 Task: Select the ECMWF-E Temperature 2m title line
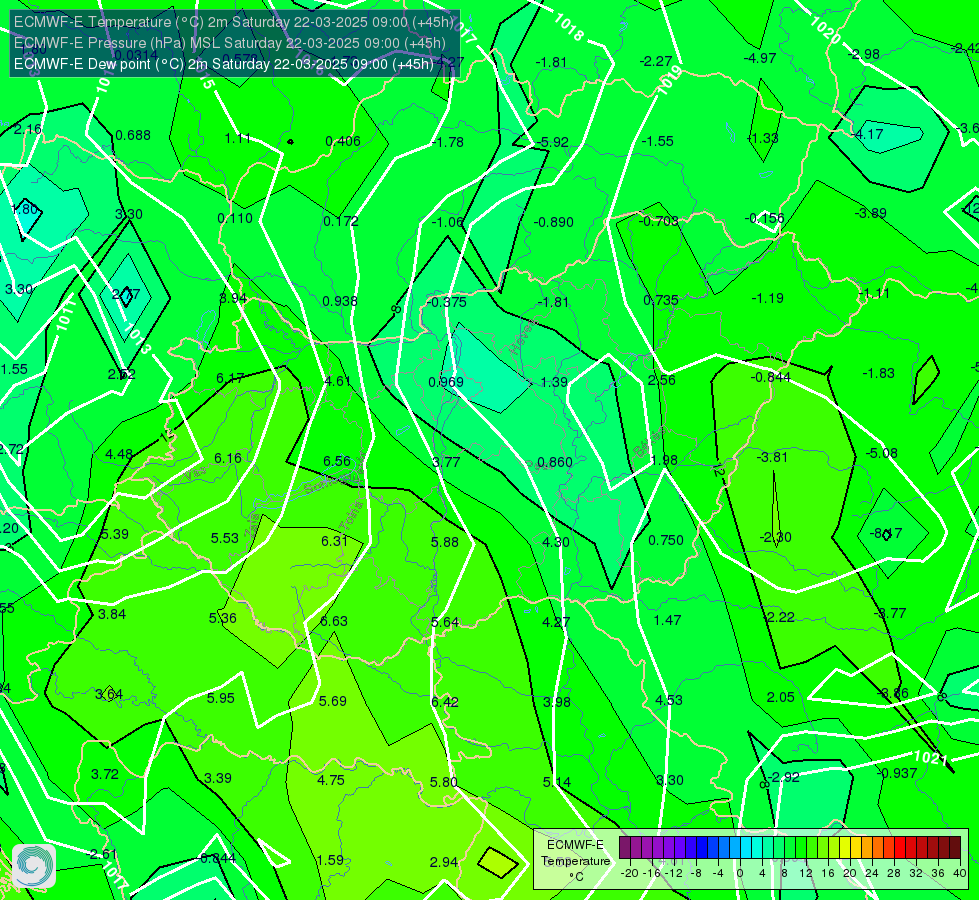234,22
